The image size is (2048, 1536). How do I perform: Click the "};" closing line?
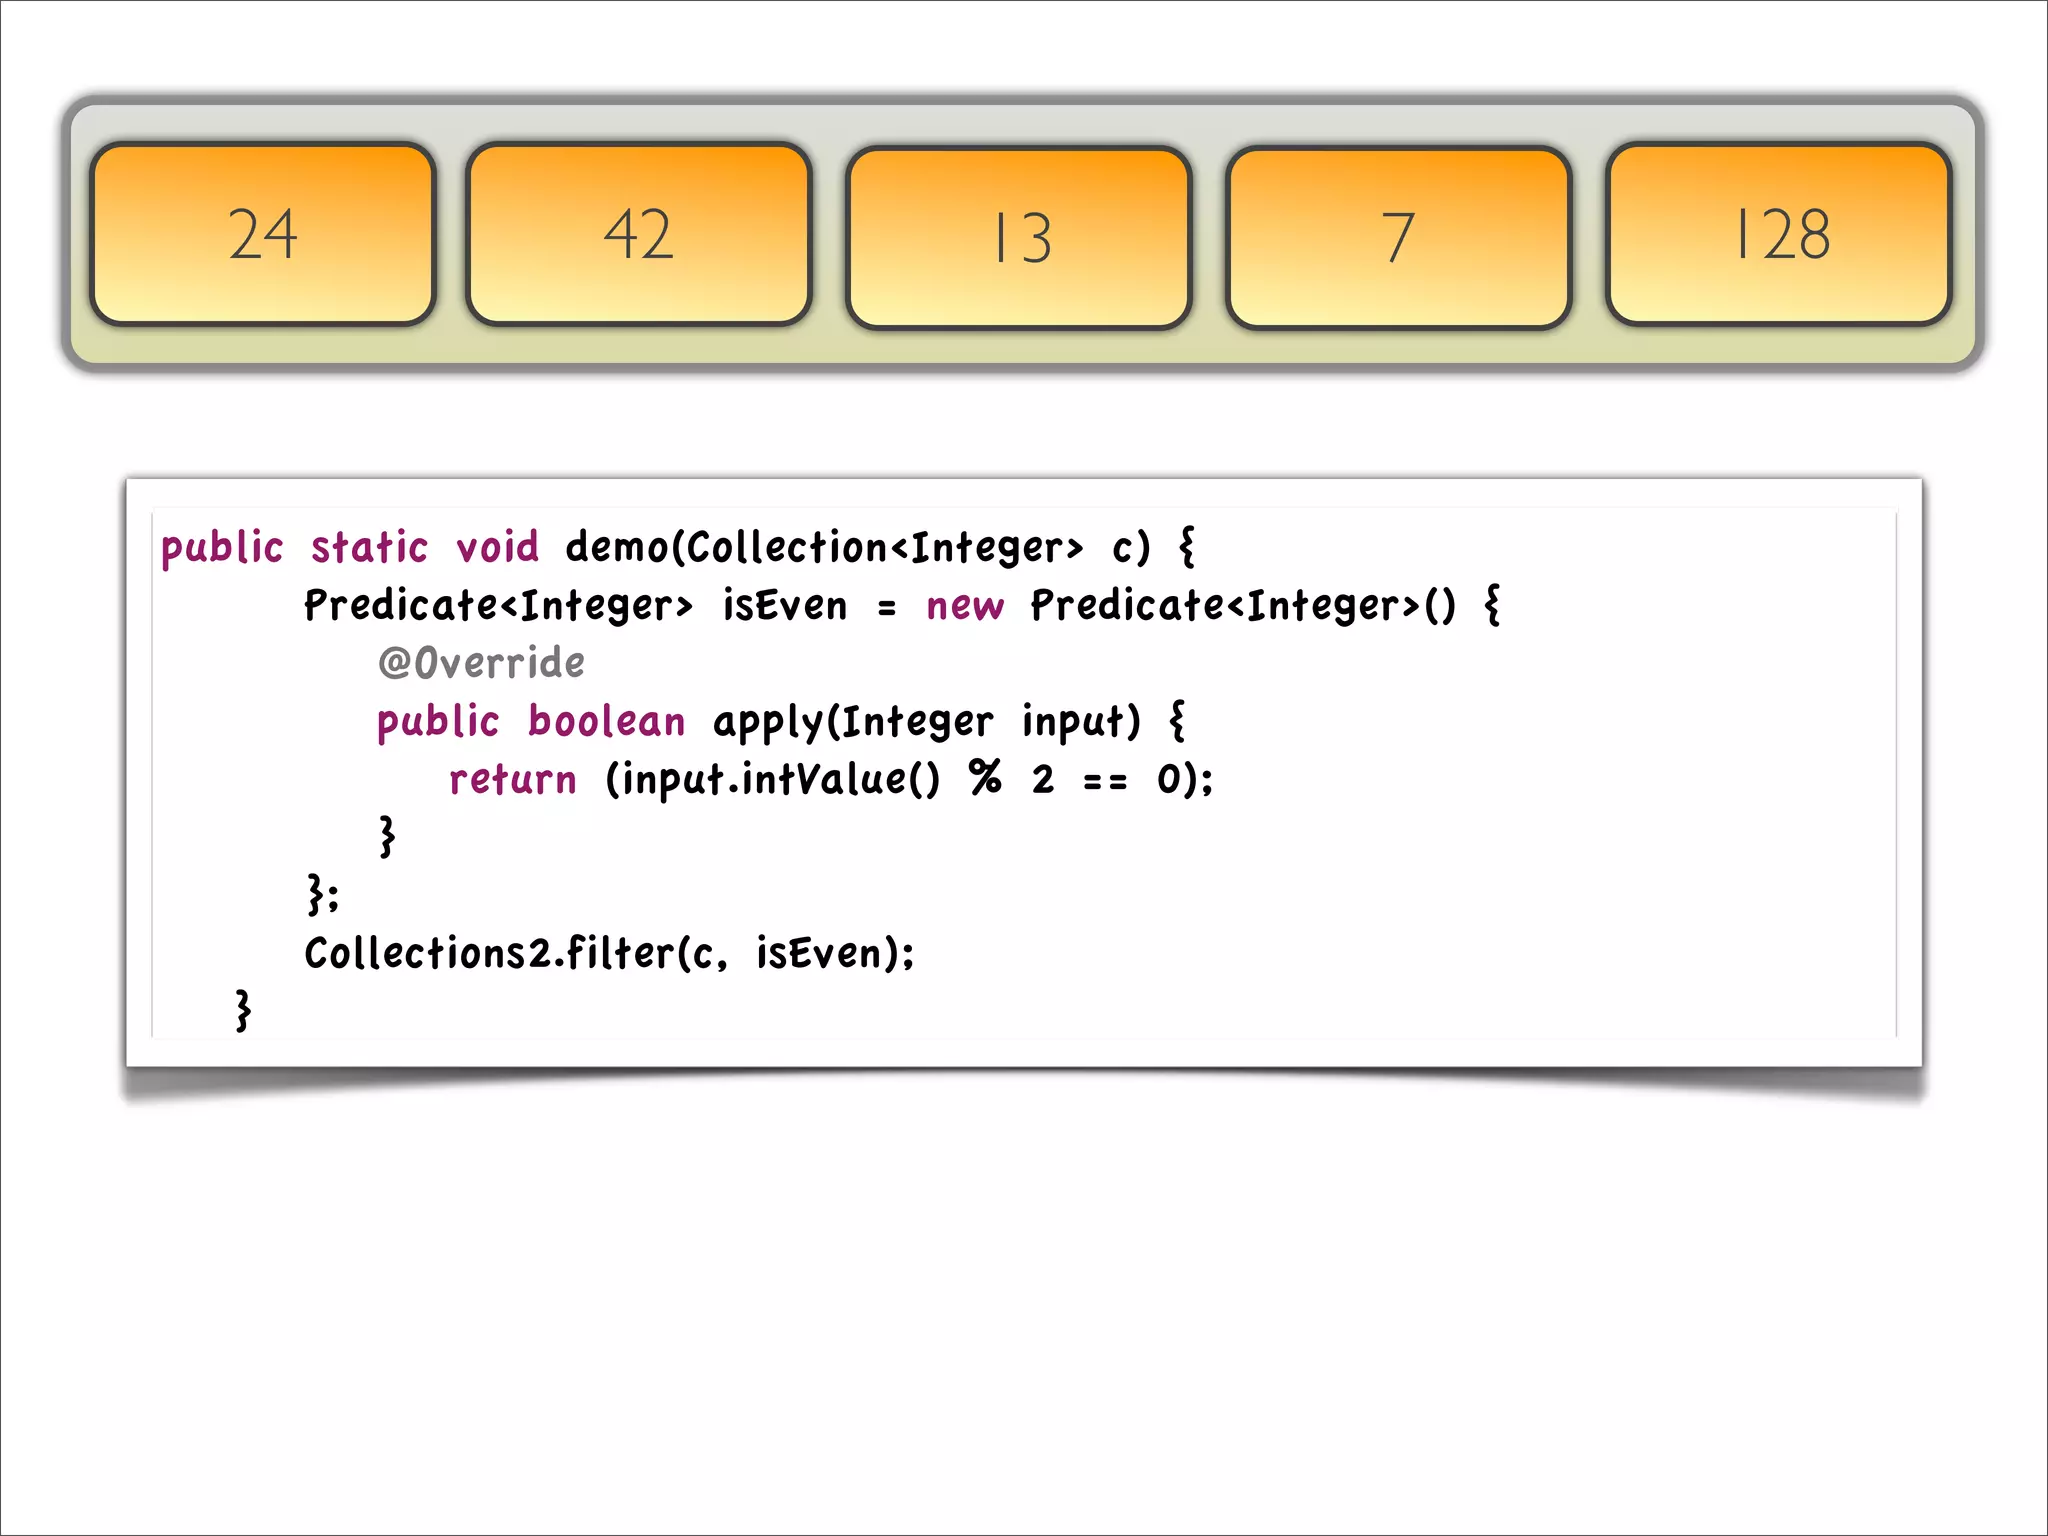pos(322,894)
